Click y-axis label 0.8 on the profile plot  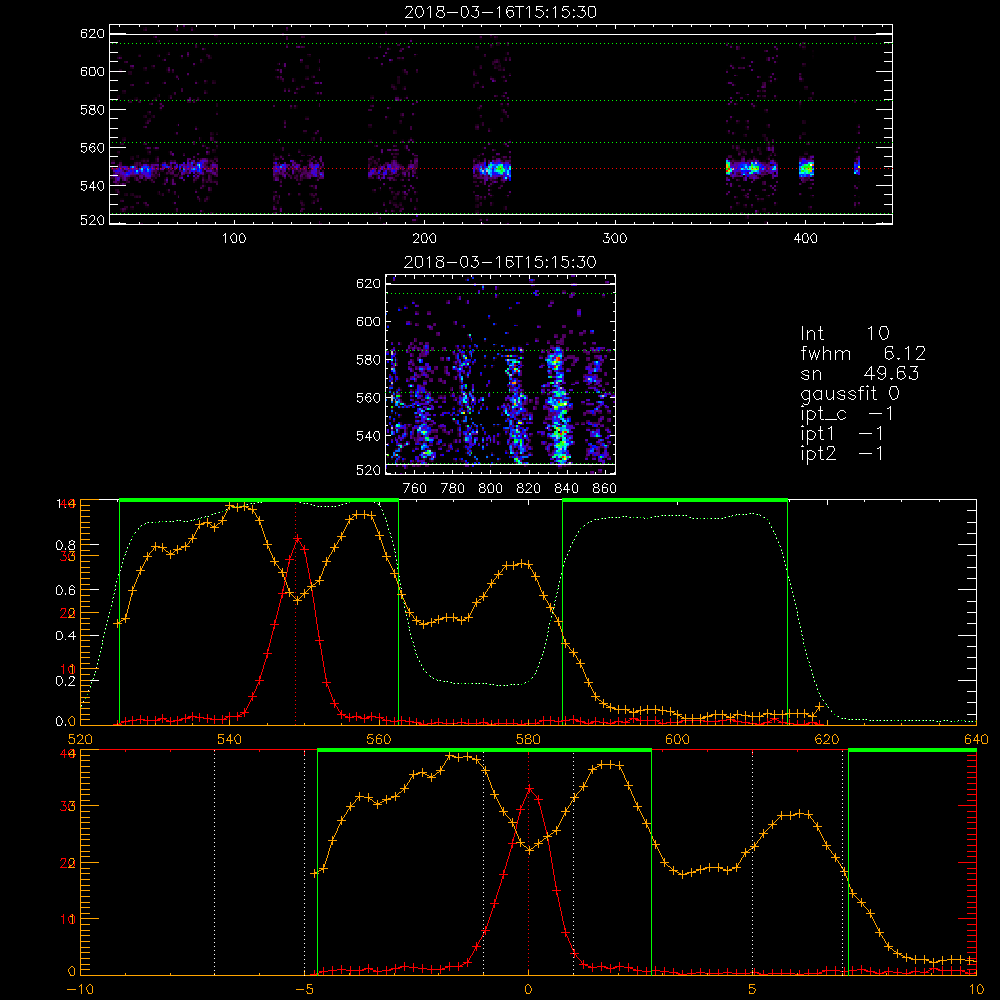[66, 545]
